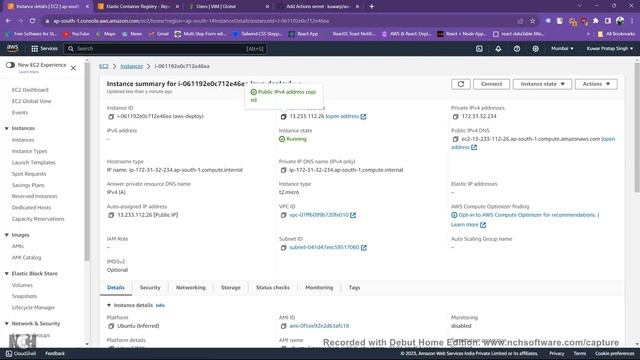Collapse the Instance details section
The width and height of the screenshot is (640, 360).
click(x=109, y=305)
